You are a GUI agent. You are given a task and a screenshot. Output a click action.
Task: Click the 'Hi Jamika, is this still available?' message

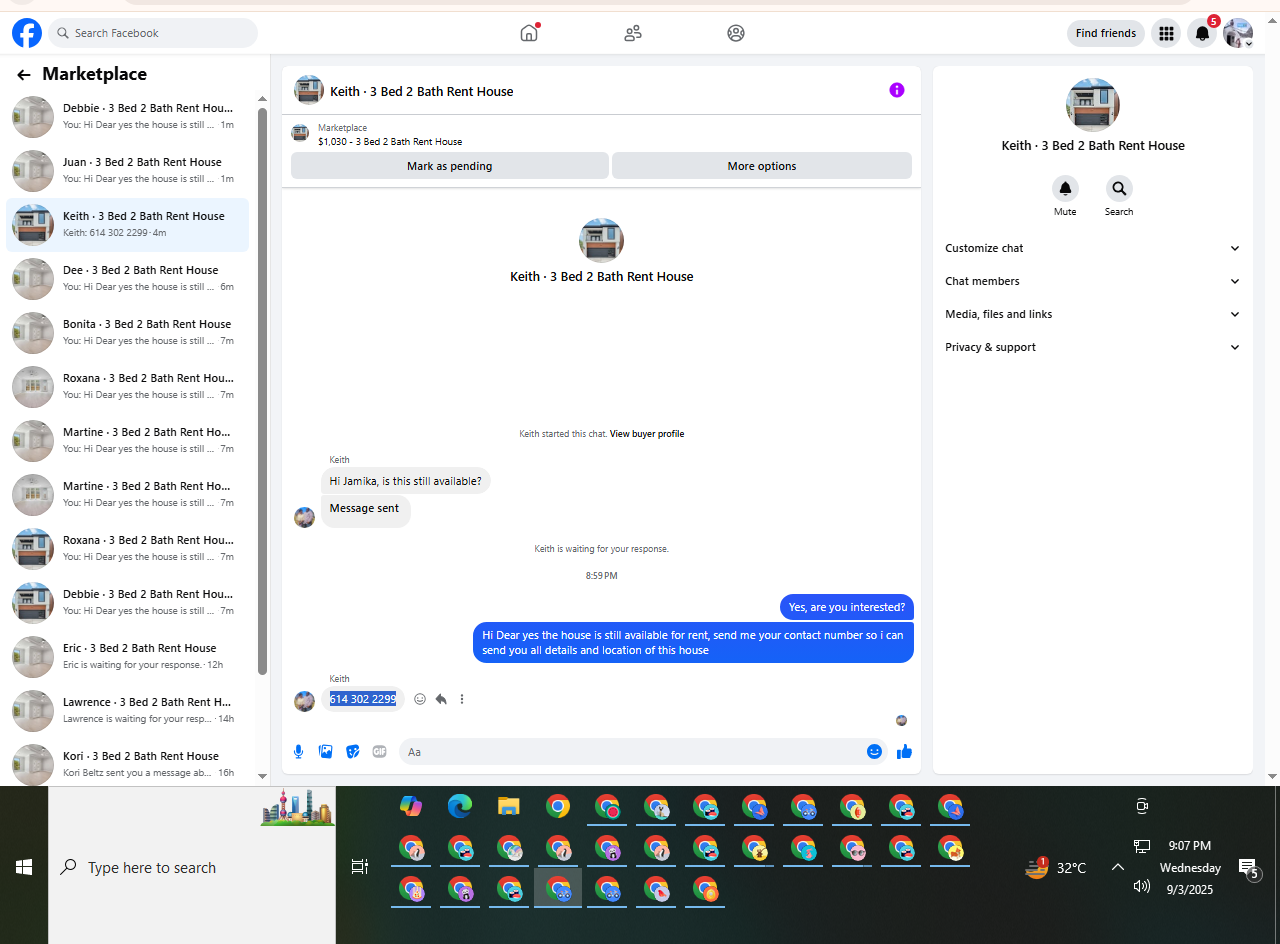[405, 481]
